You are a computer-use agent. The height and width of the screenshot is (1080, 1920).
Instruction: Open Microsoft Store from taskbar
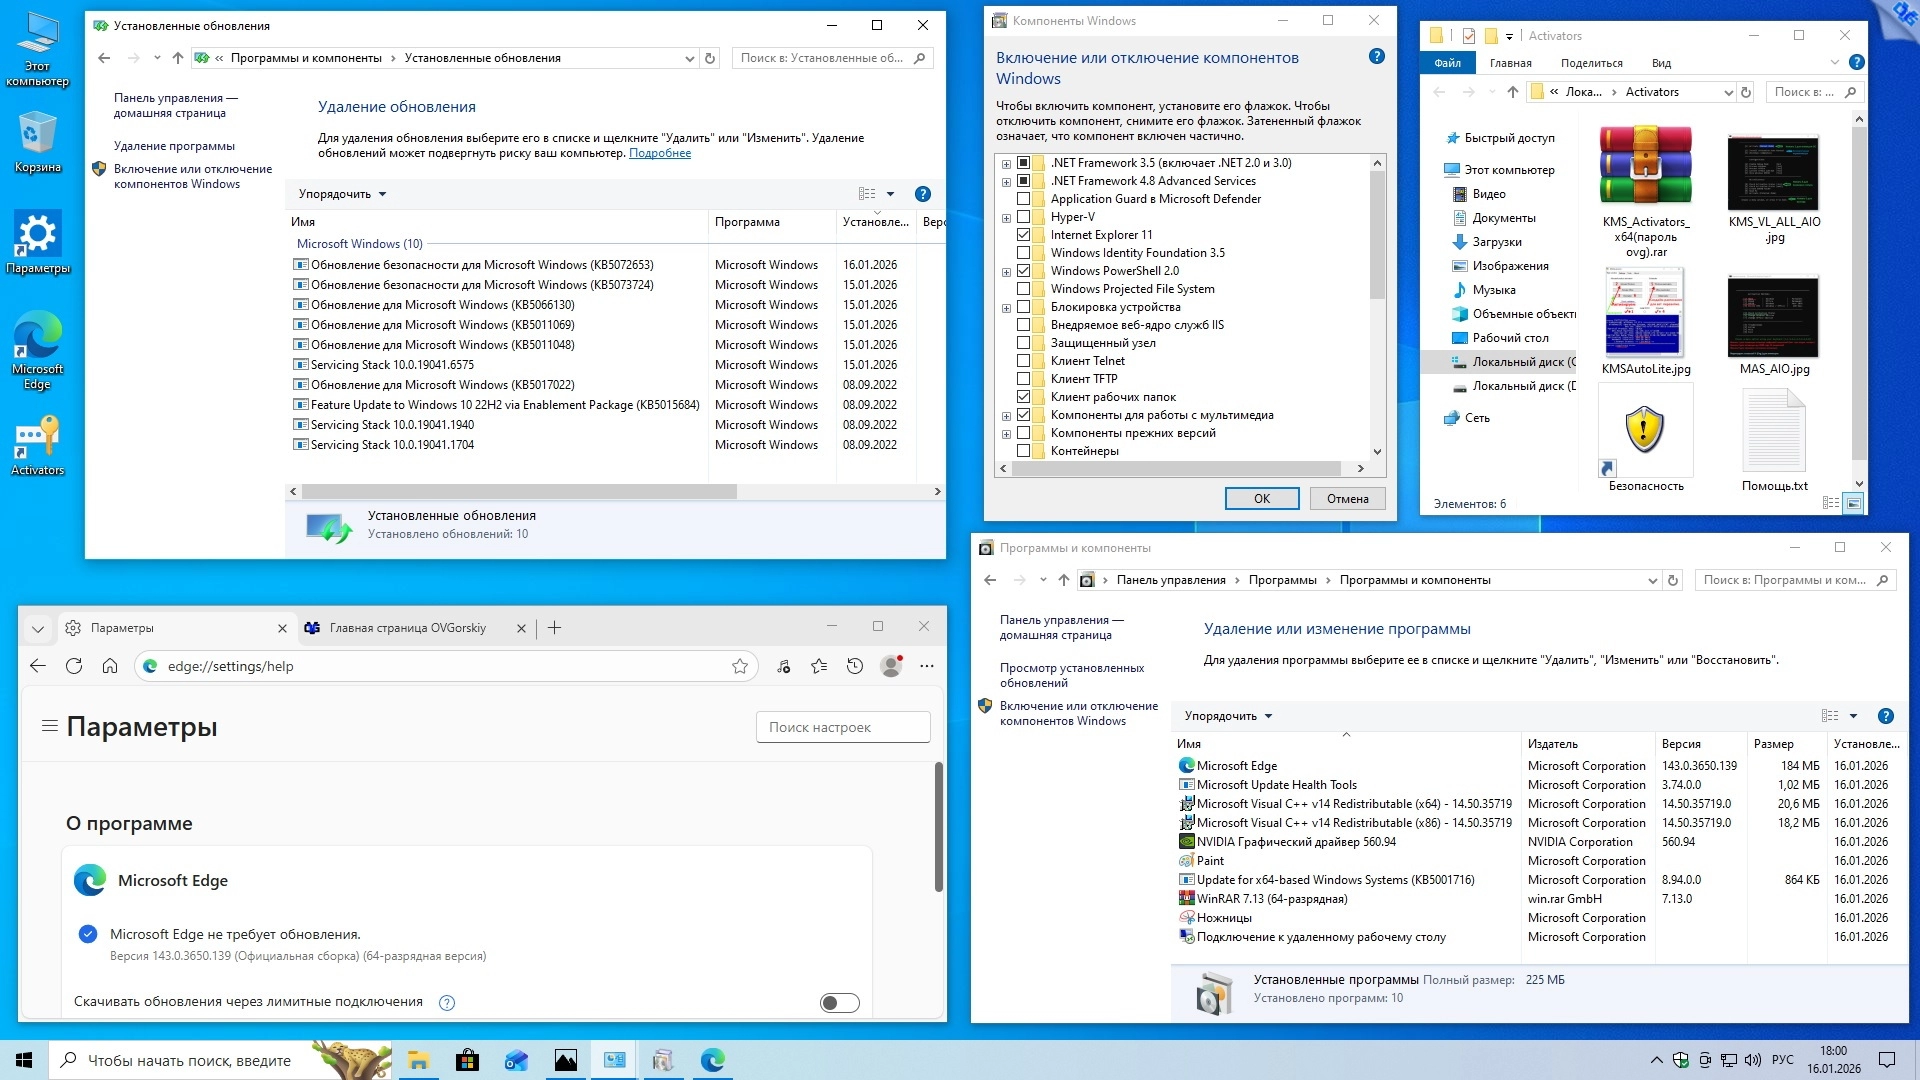pos(467,1060)
